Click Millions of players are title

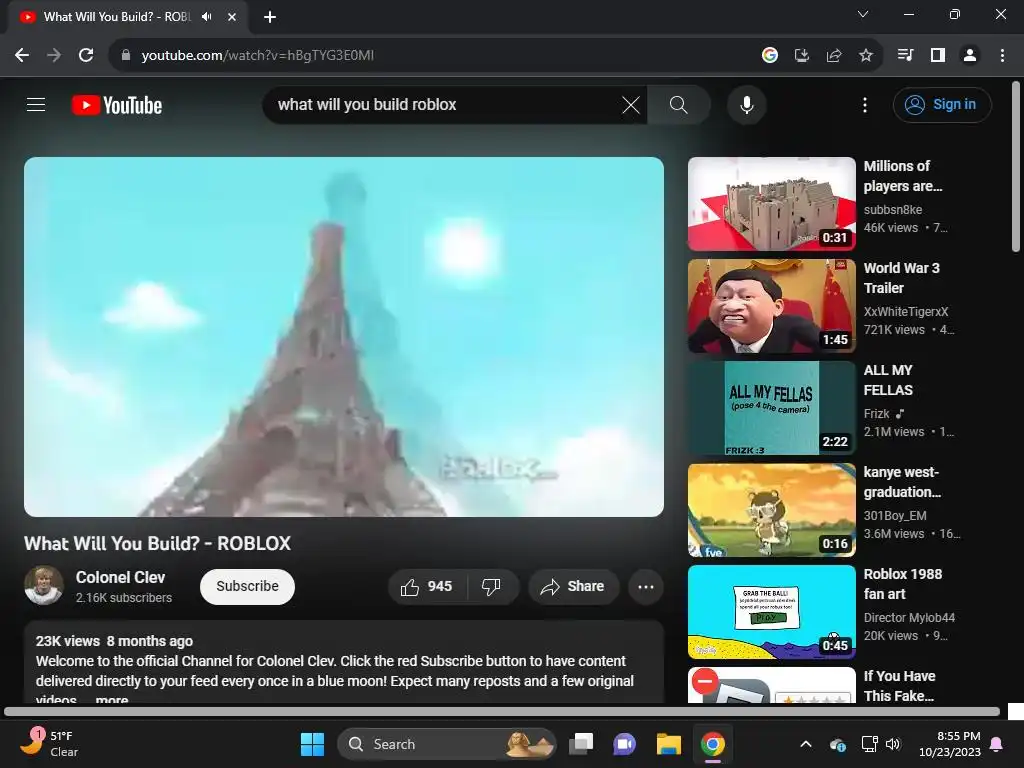(903, 176)
